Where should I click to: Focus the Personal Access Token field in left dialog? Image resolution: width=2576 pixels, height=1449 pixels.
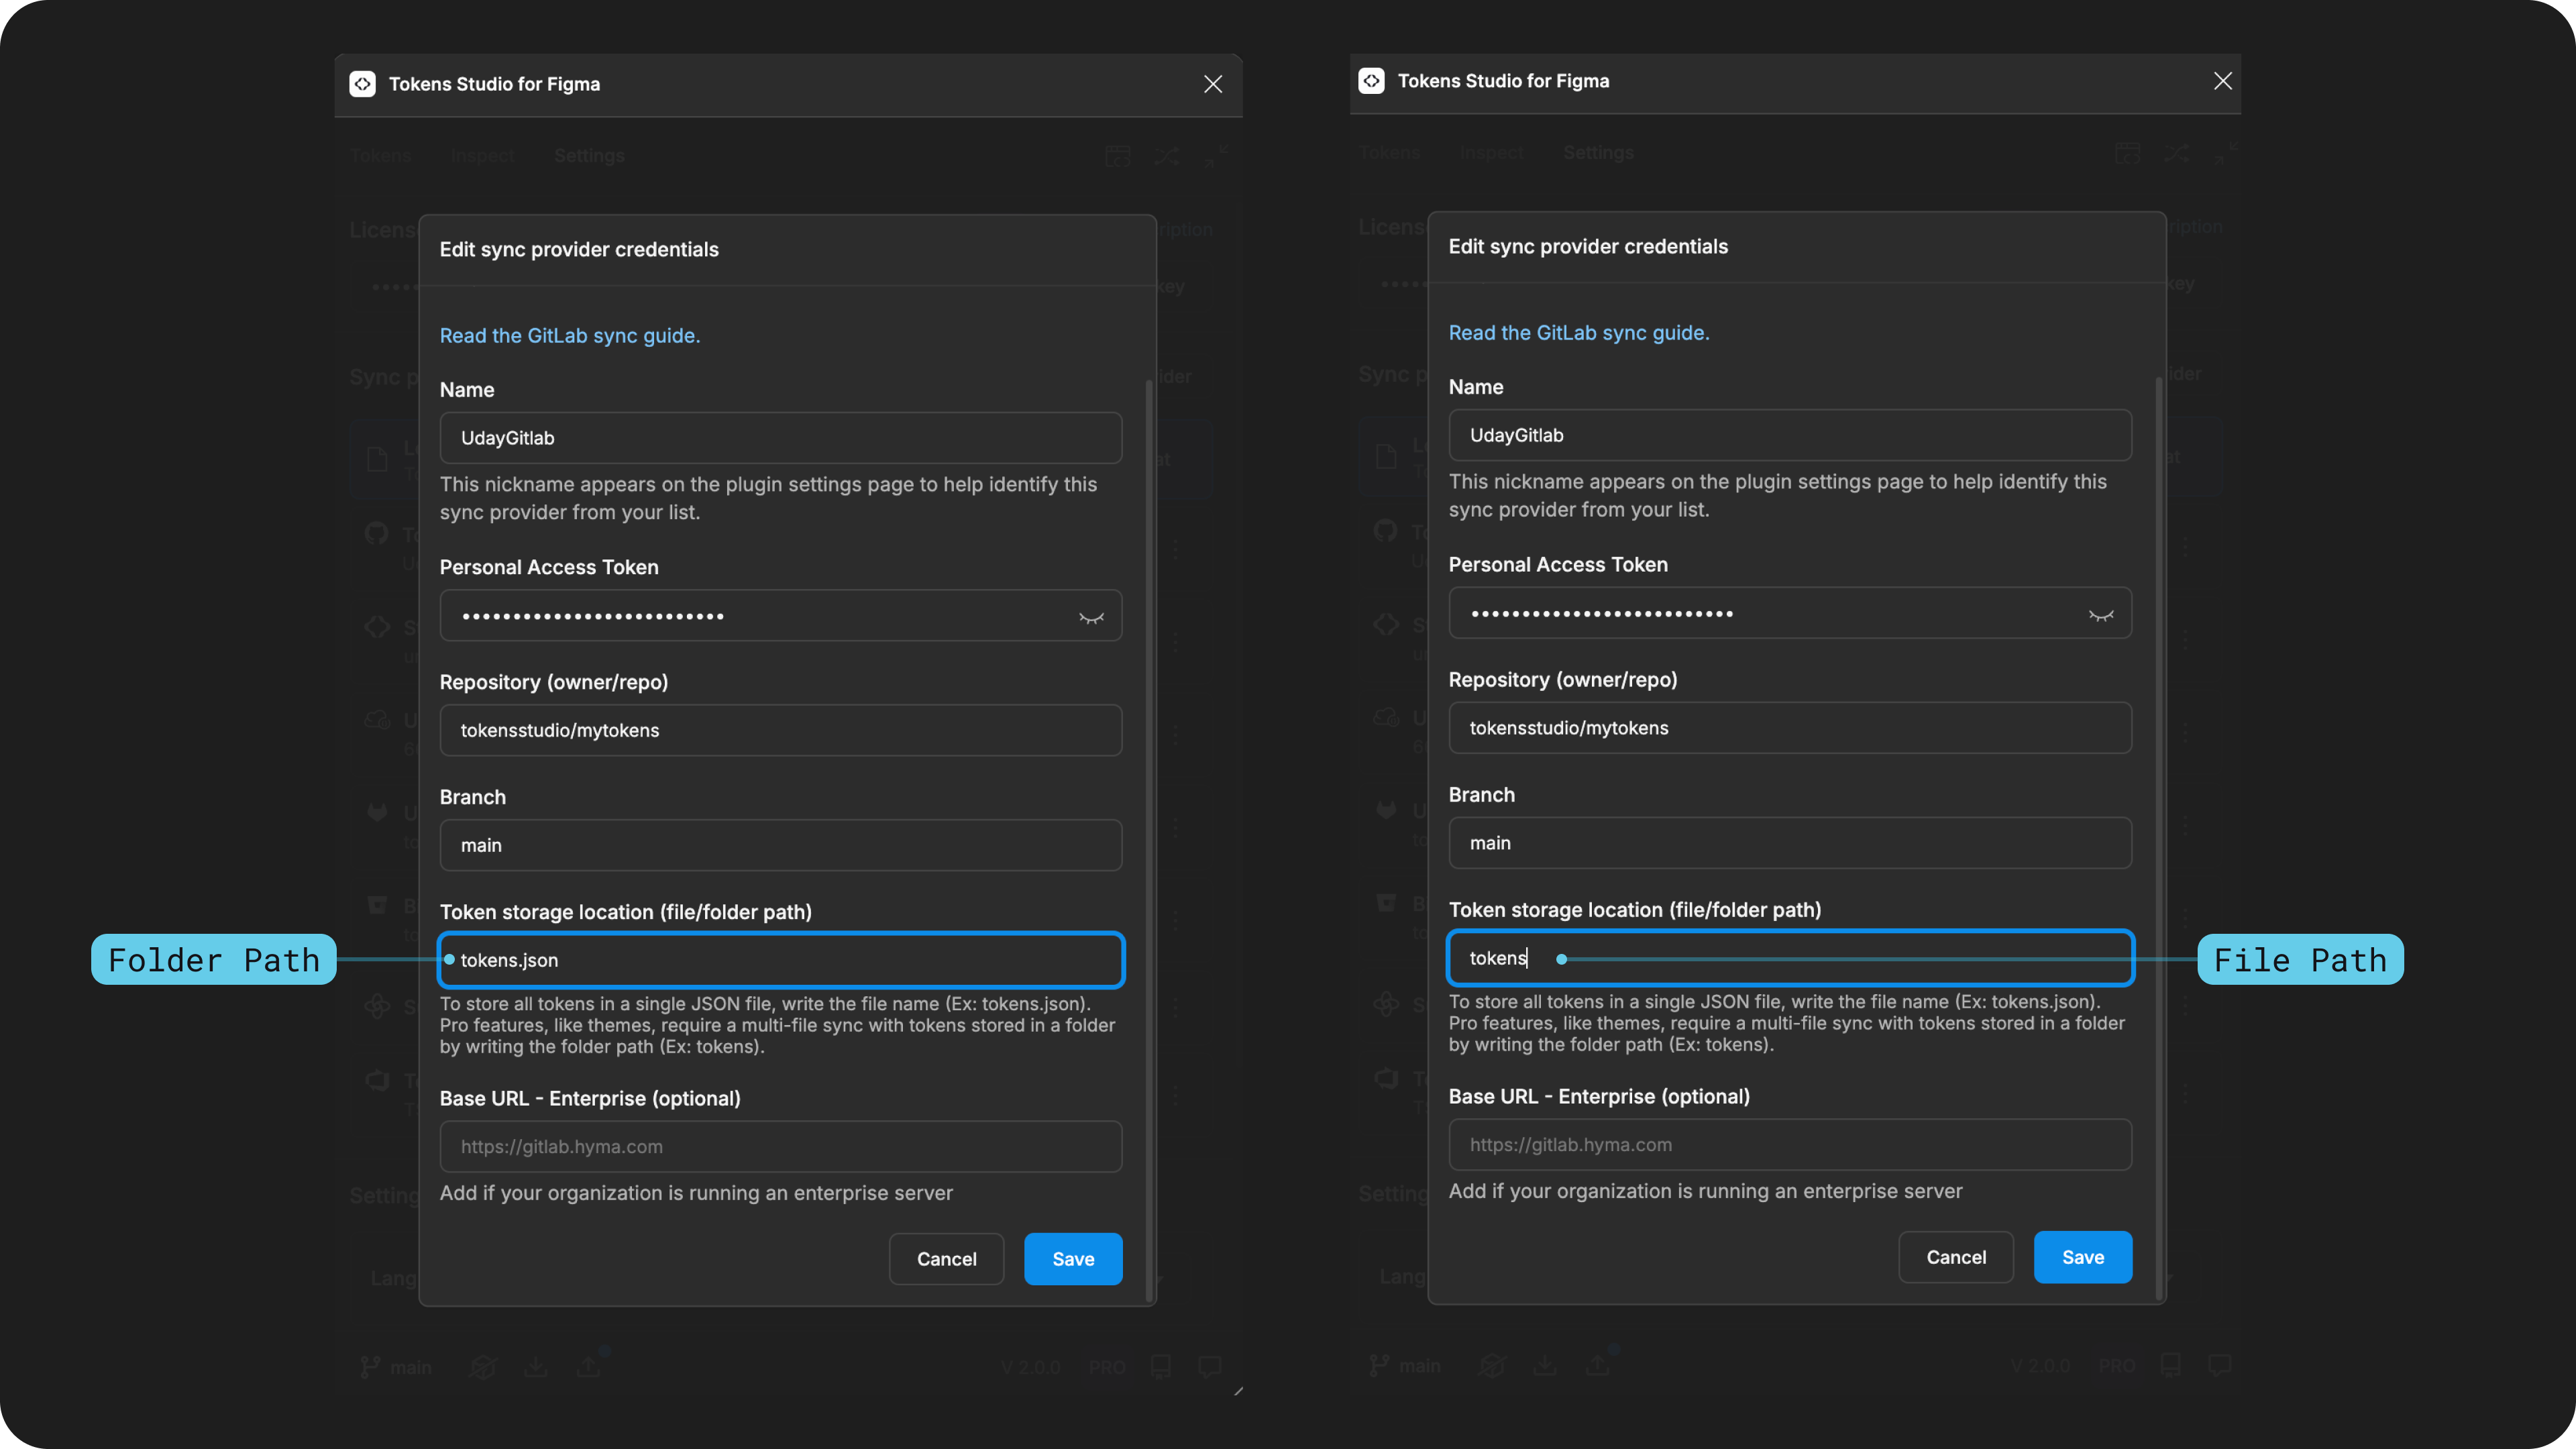click(x=781, y=615)
